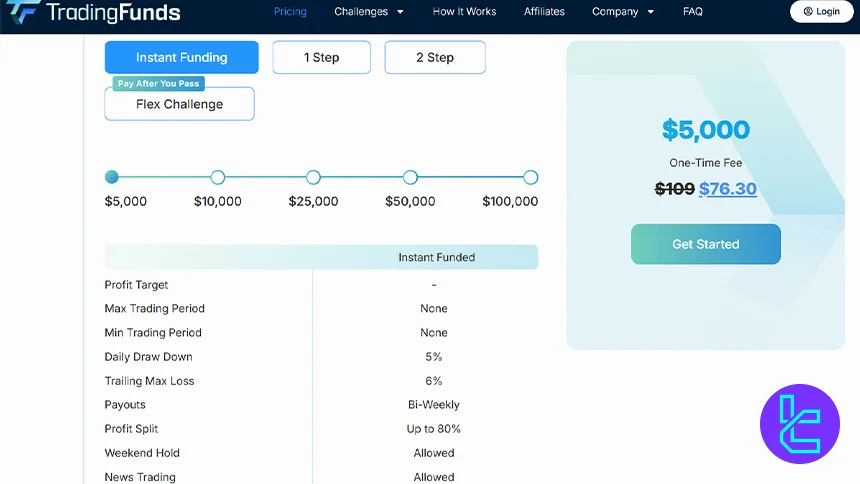Click the Pay After You Pass badge
Image resolution: width=860 pixels, height=484 pixels.
pos(159,83)
